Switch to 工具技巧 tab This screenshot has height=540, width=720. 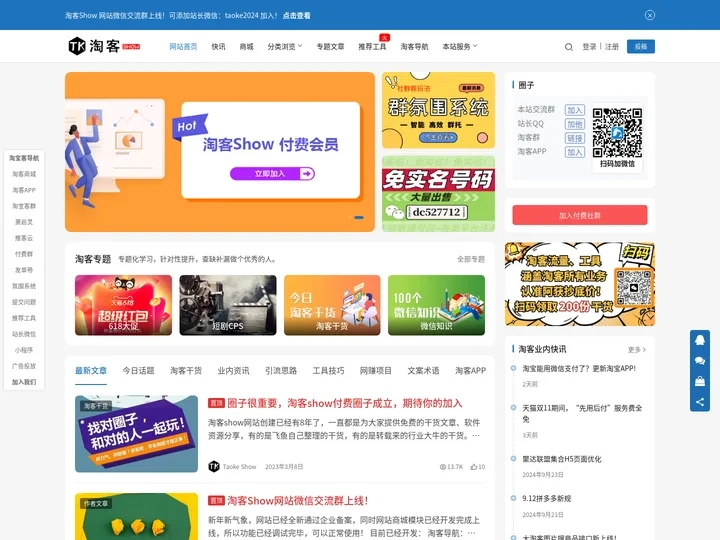[x=328, y=371]
